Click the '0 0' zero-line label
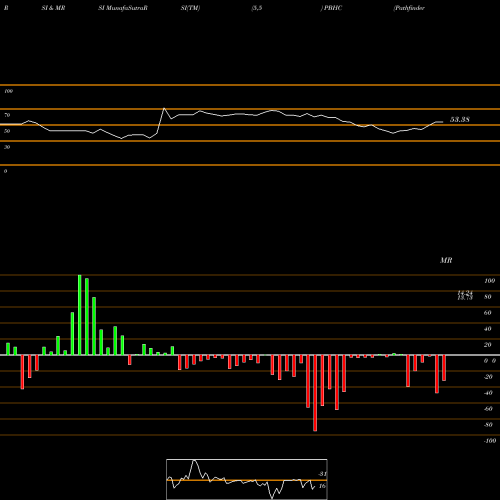This screenshot has width=500, height=500. (490, 361)
